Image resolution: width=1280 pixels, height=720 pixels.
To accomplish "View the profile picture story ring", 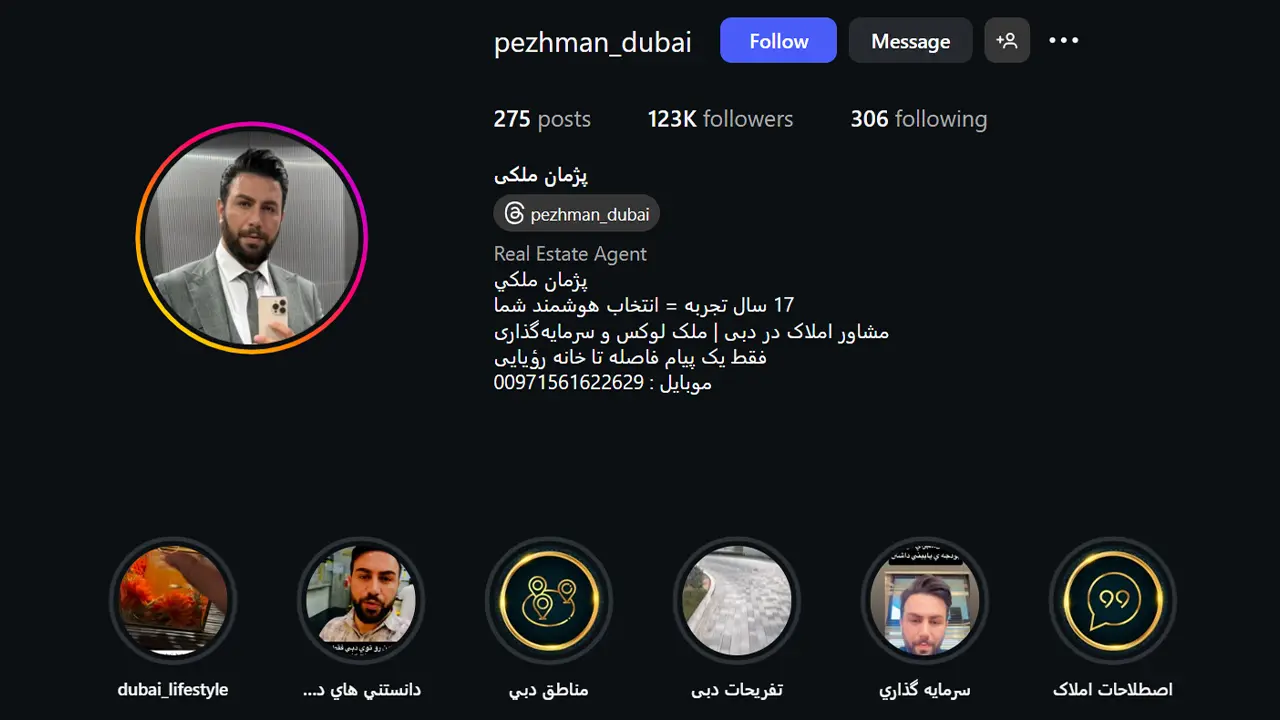I will (252, 237).
